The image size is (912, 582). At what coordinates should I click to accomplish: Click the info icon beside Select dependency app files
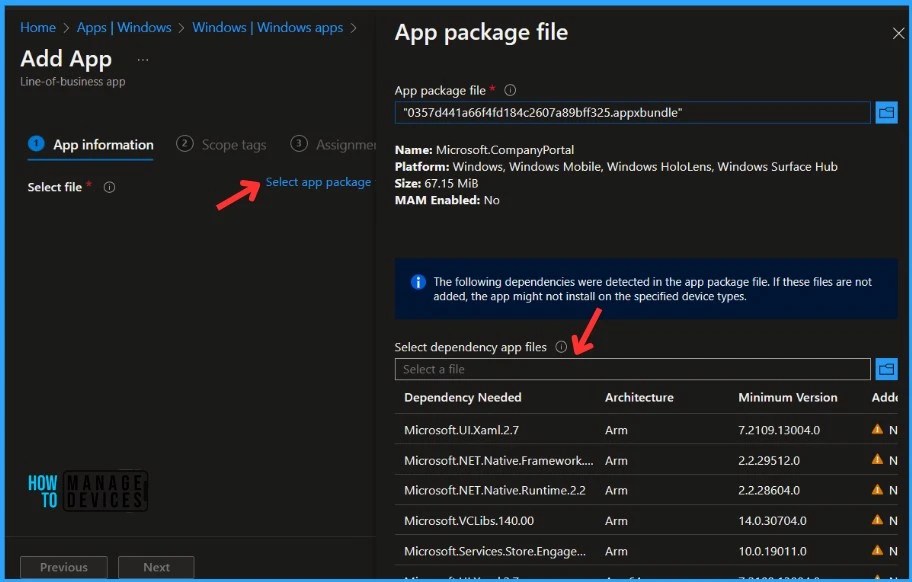click(560, 347)
